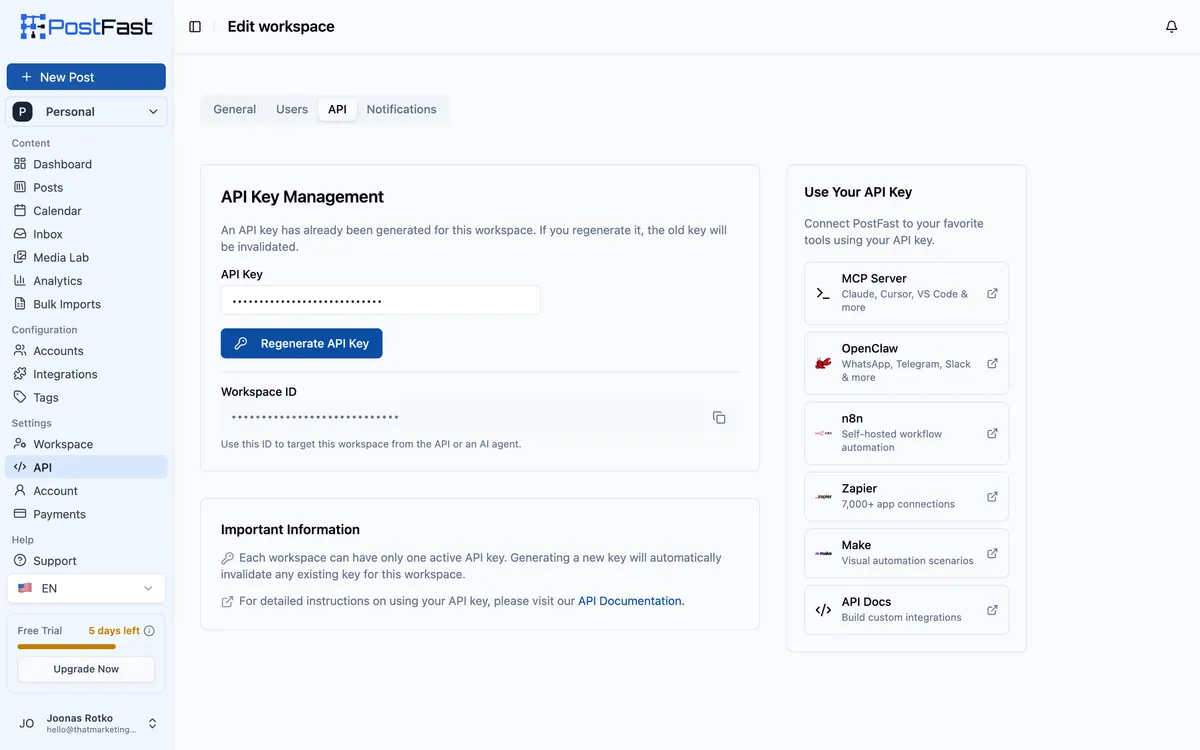Expand the Personal workspace dropdown
Screen dimensions: 1200x750
(87, 112)
